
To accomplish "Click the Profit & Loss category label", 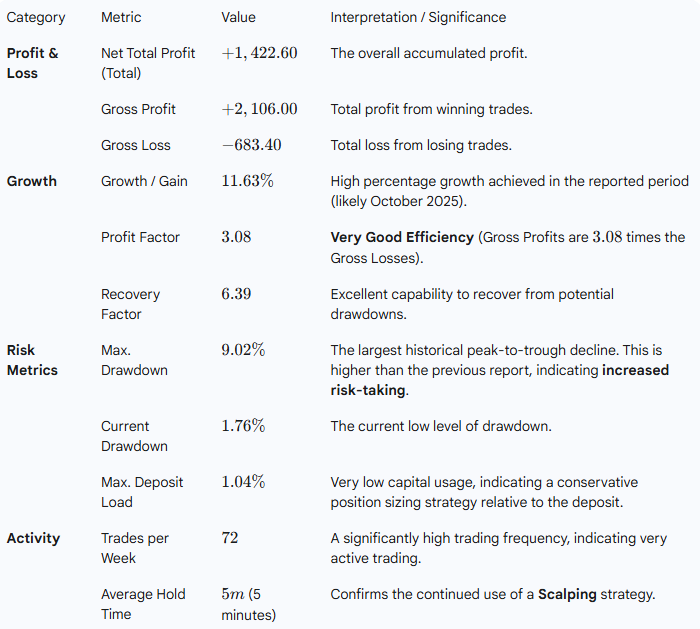I will pos(32,63).
